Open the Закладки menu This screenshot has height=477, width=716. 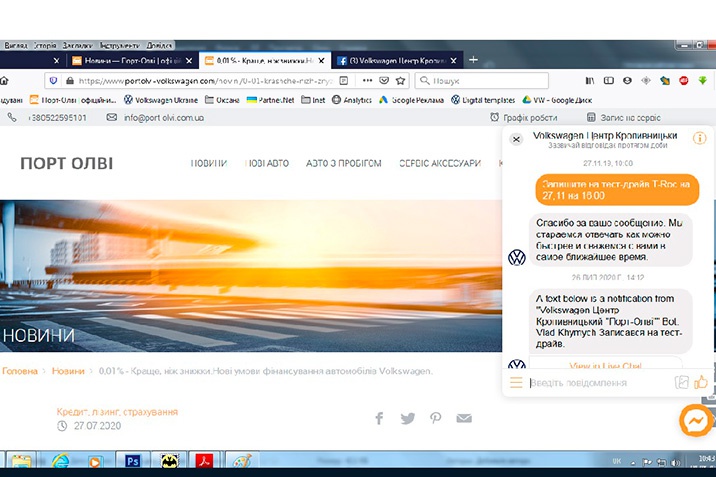(78, 45)
